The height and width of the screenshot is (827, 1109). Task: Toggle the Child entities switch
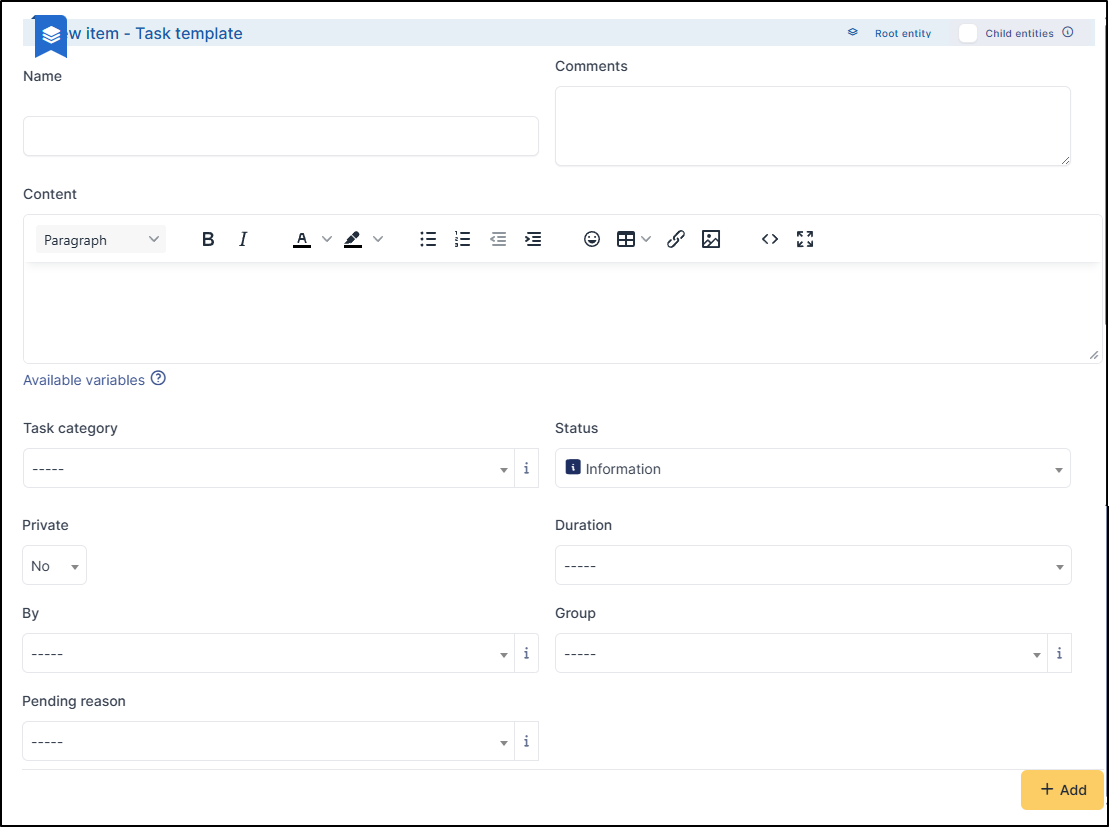[x=968, y=33]
